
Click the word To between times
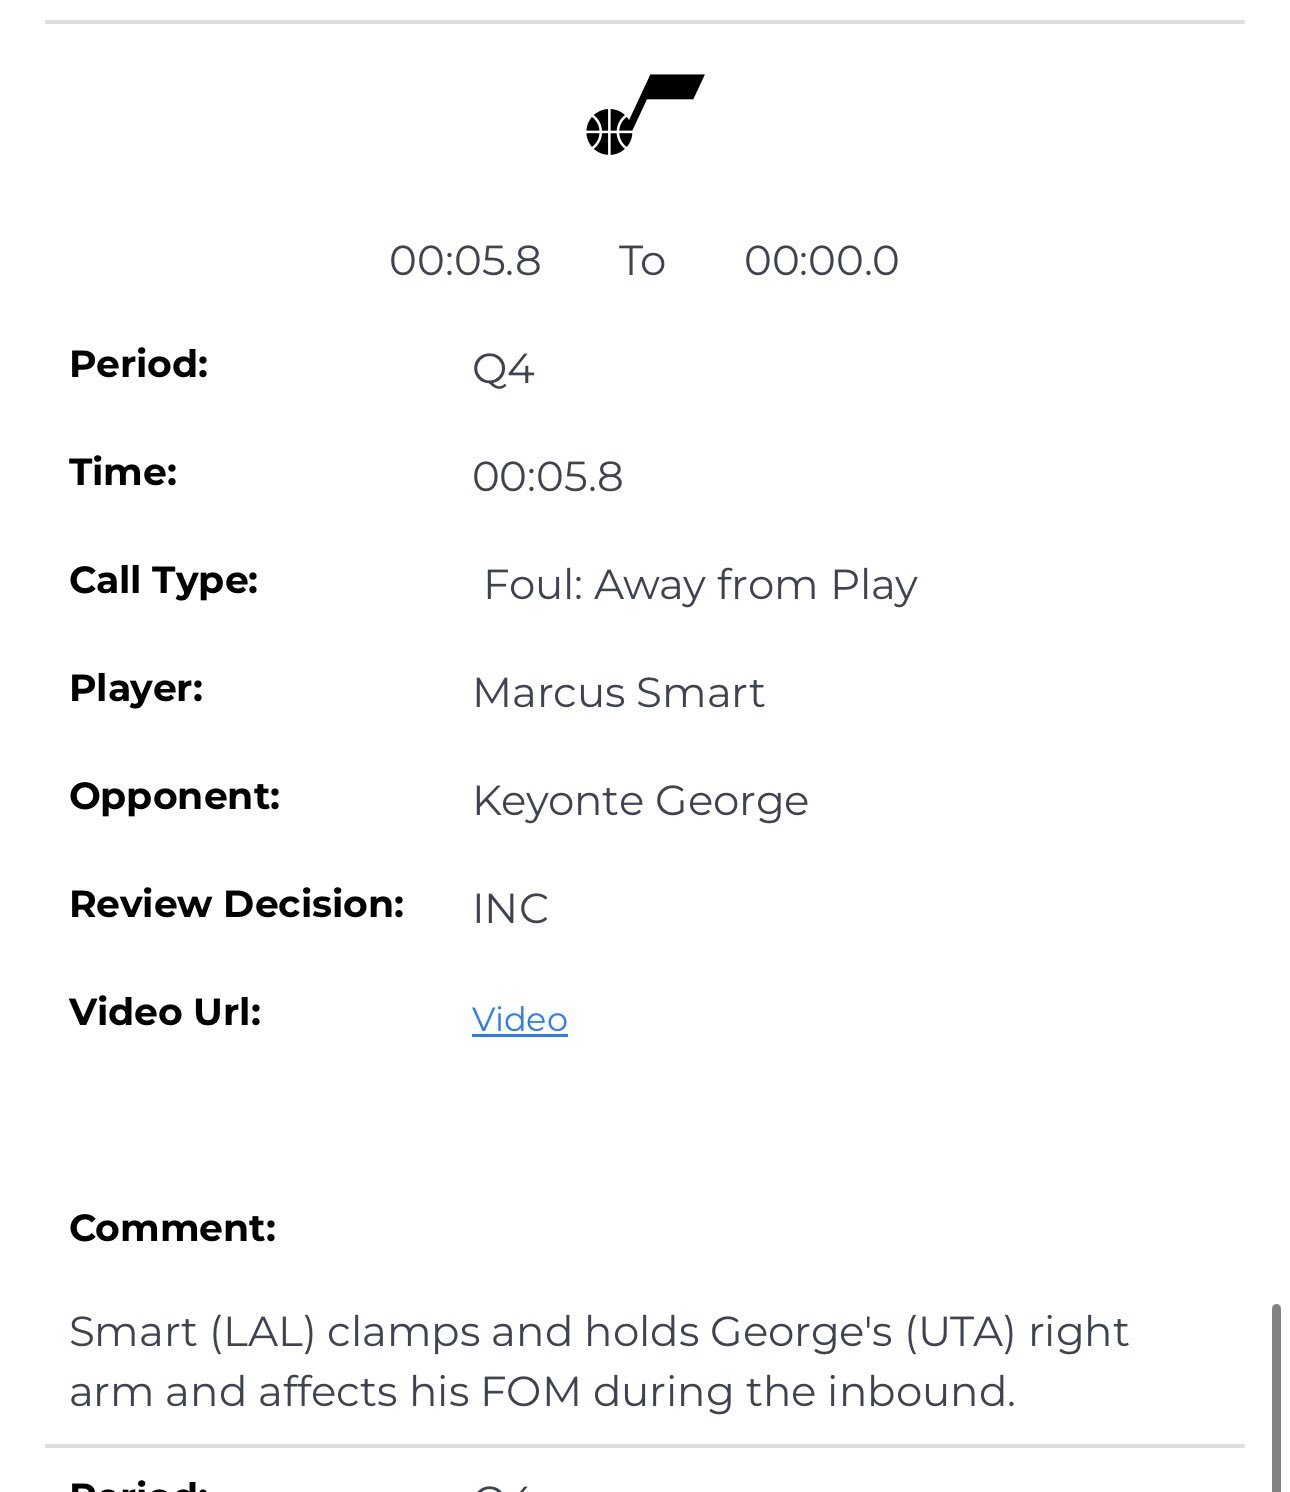pos(642,261)
